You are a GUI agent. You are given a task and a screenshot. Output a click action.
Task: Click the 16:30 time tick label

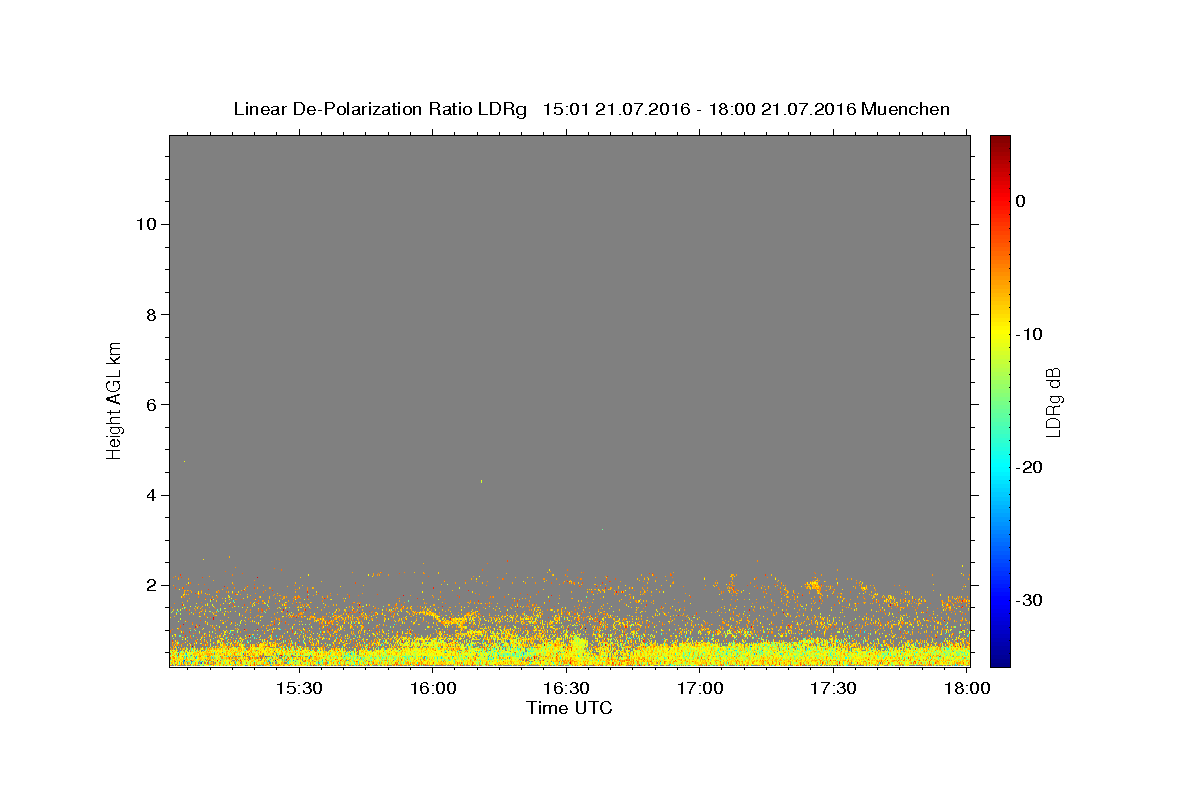(566, 688)
